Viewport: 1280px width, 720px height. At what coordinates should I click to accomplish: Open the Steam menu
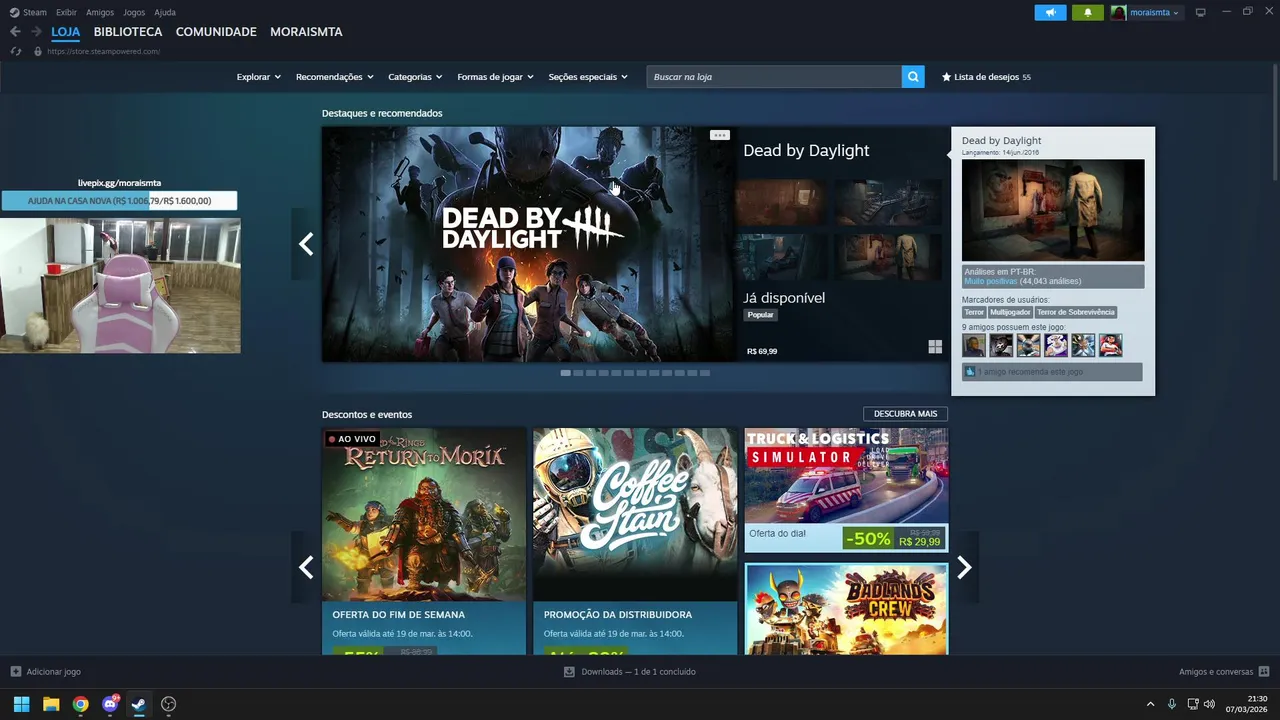[x=28, y=12]
